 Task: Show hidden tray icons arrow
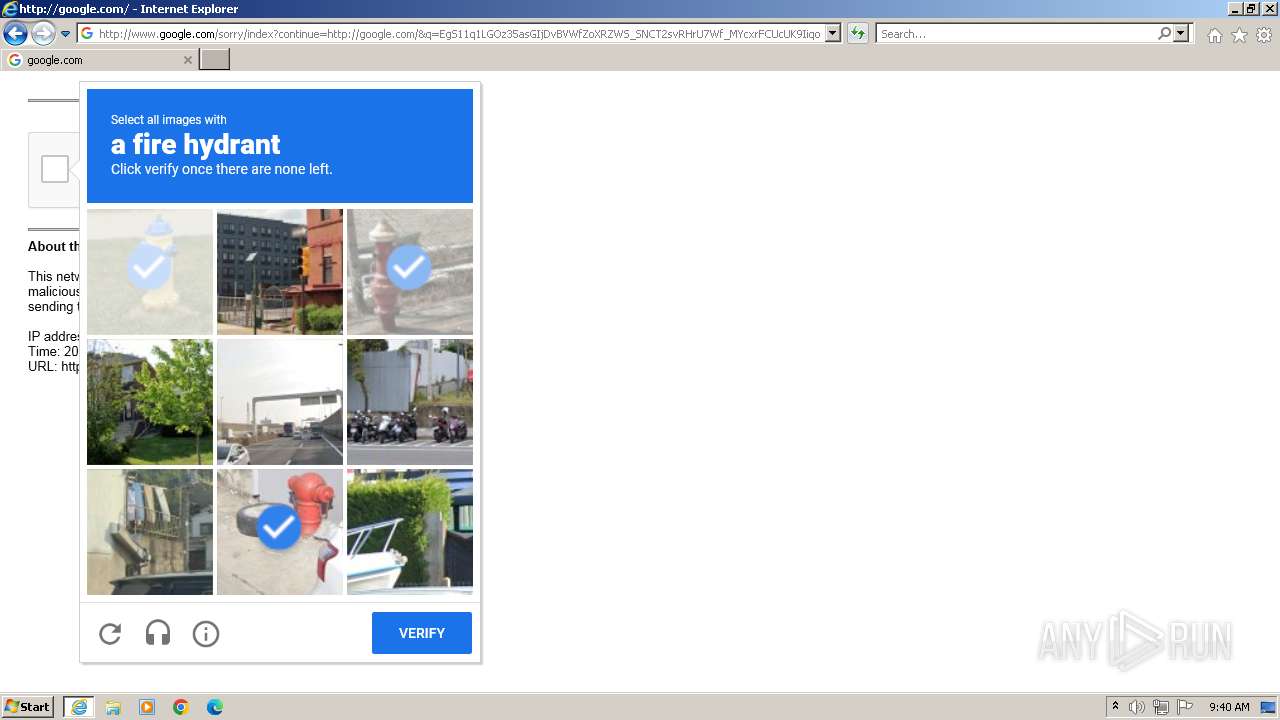tap(1115, 707)
